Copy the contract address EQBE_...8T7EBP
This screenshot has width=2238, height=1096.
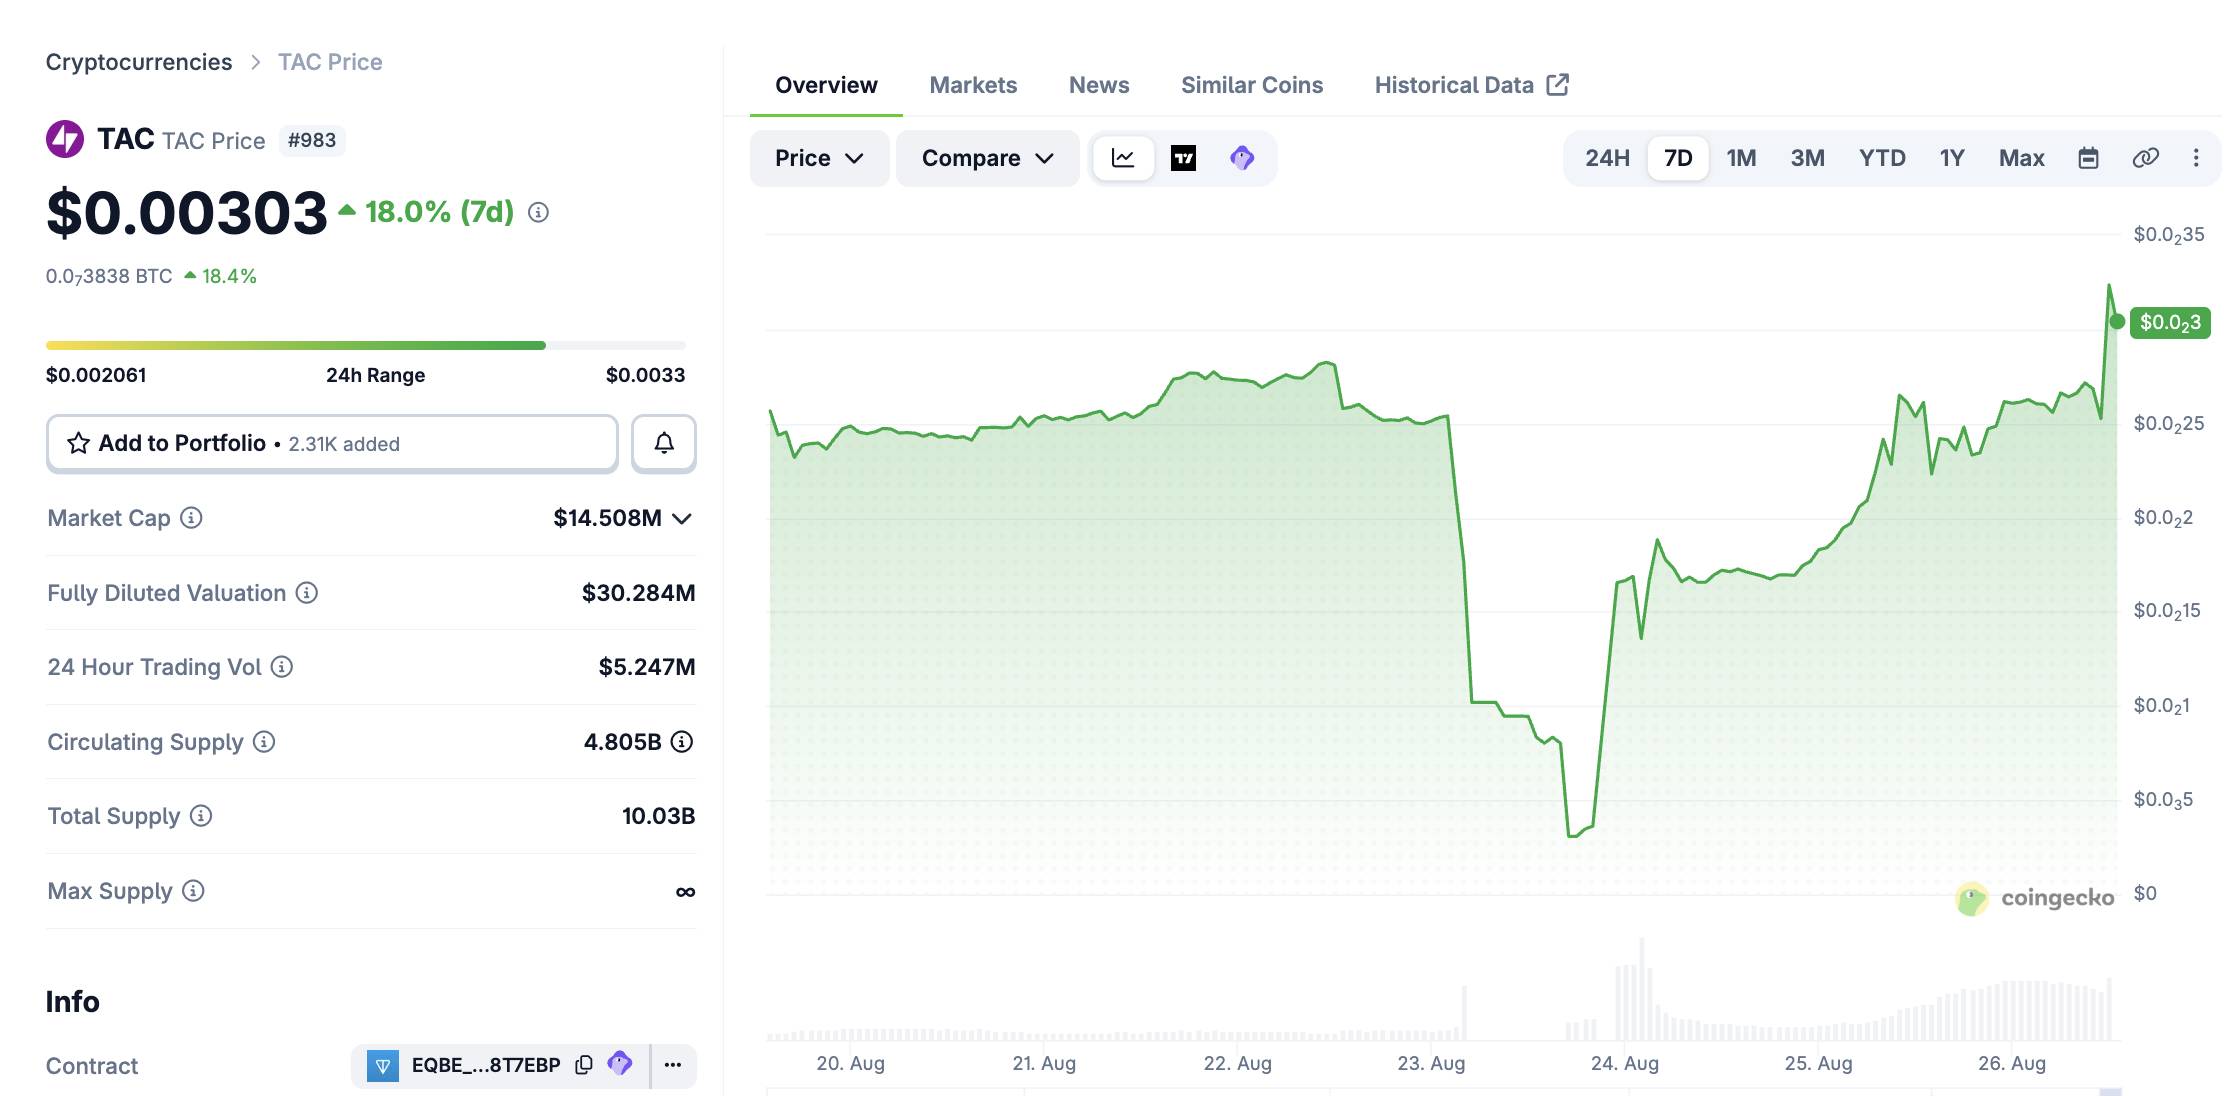pos(584,1065)
